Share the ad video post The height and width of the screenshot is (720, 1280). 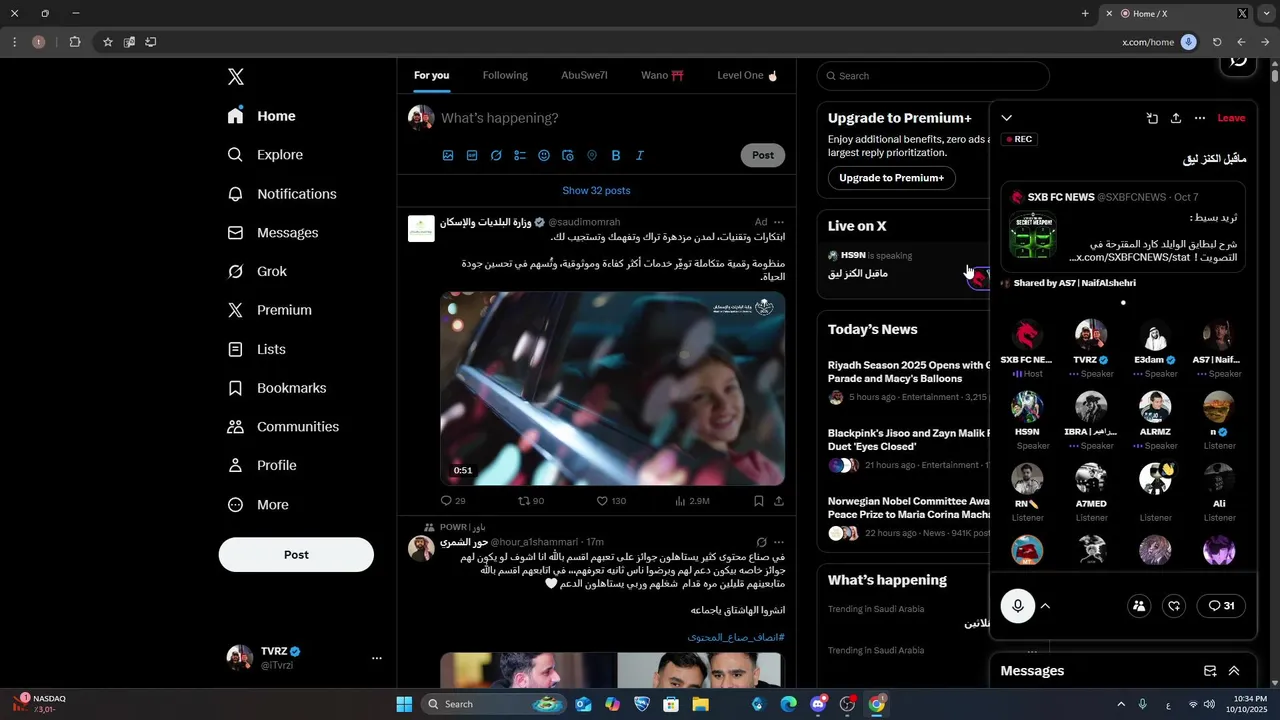[x=779, y=501]
